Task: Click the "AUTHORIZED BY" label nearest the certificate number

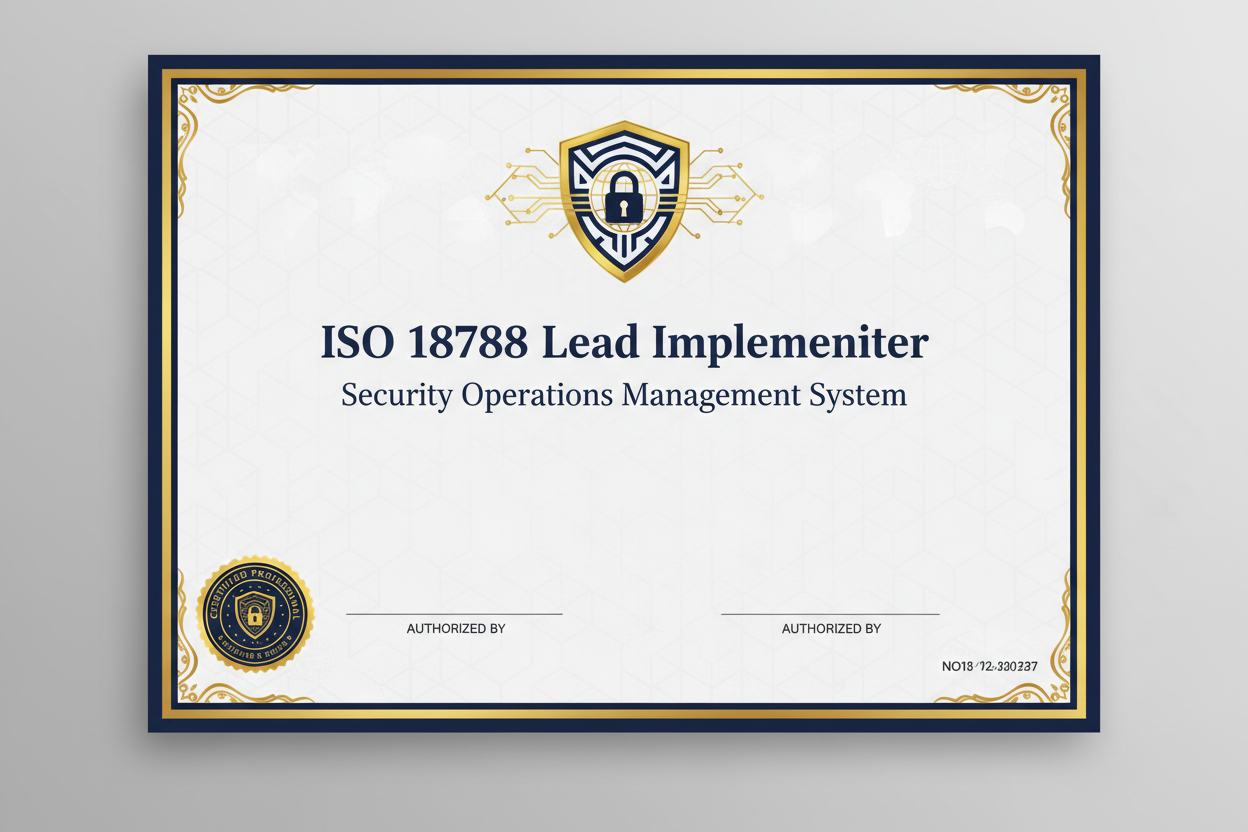Action: click(831, 629)
